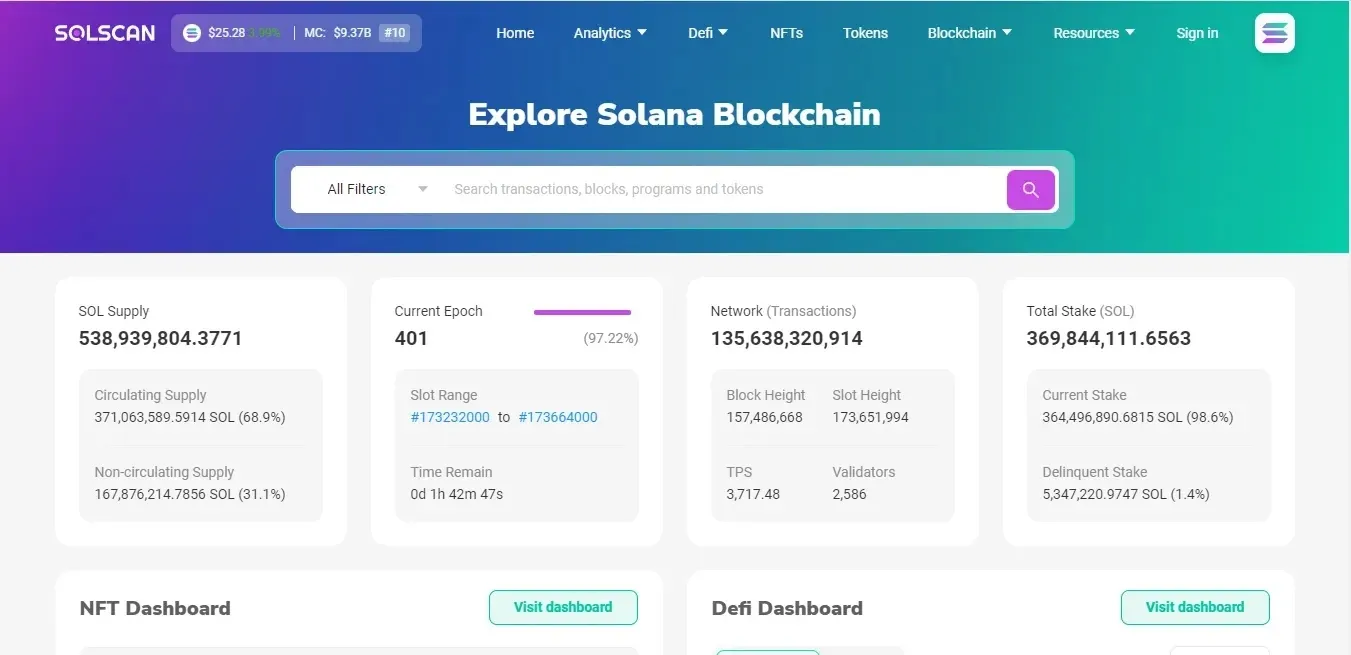Click the Current Epoch progress bar
Image resolution: width=1351 pixels, height=655 pixels.
[582, 312]
